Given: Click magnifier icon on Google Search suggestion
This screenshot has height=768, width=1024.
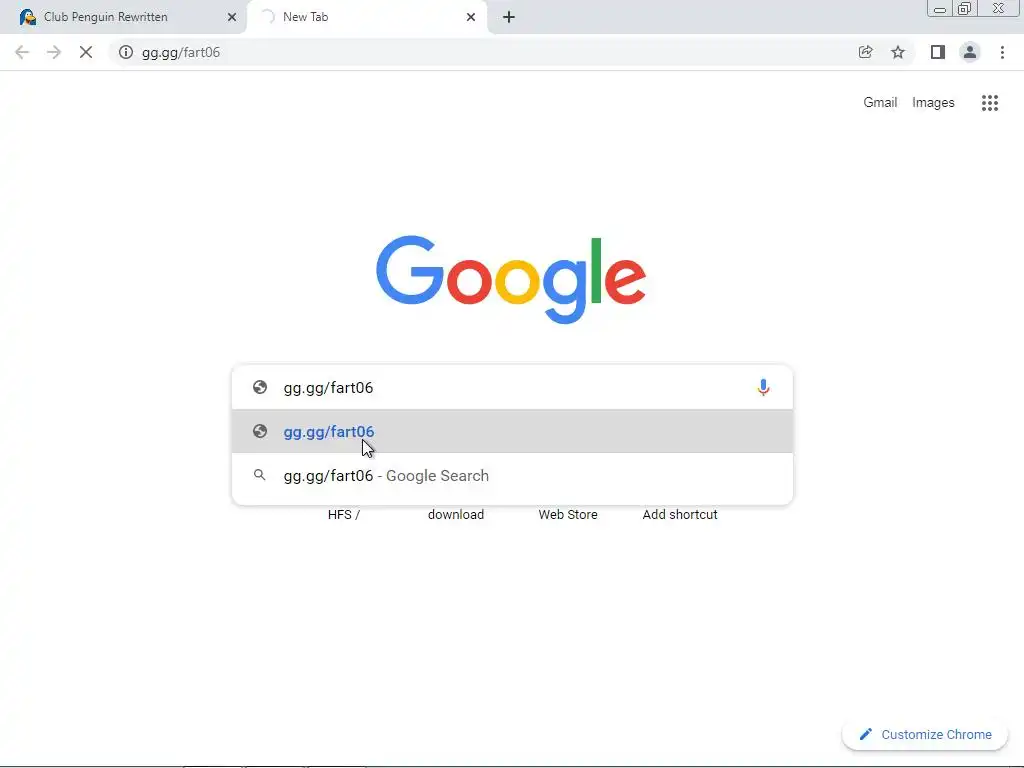Looking at the screenshot, I should pyautogui.click(x=259, y=475).
